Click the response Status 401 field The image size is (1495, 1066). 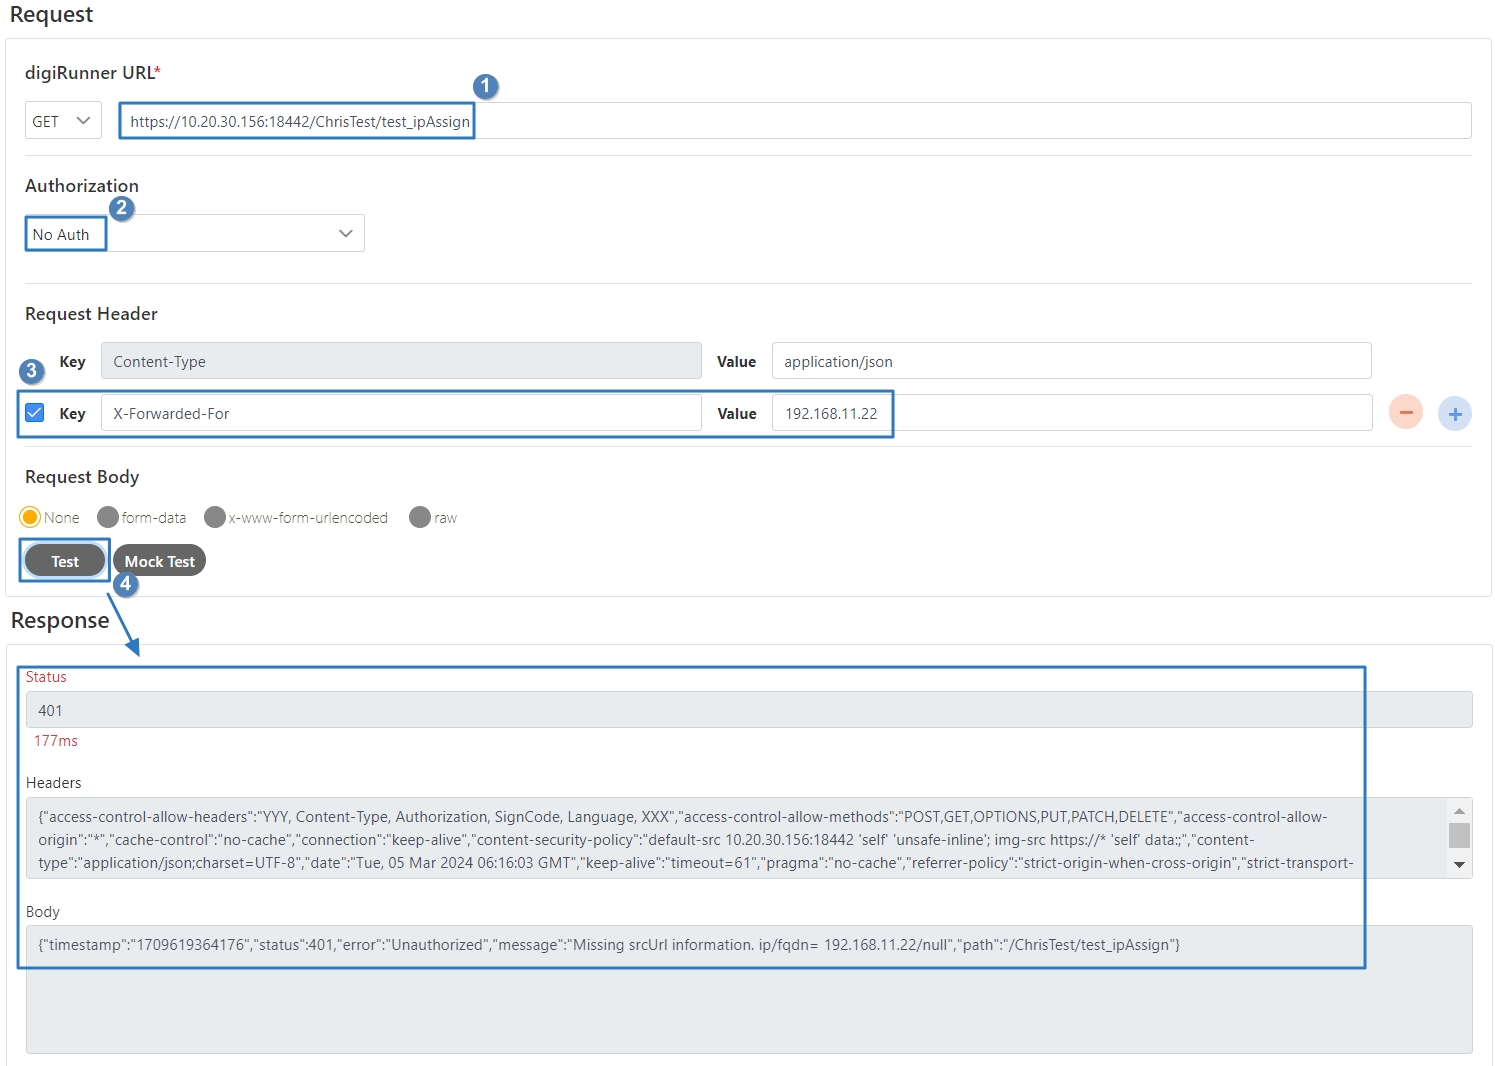point(748,710)
